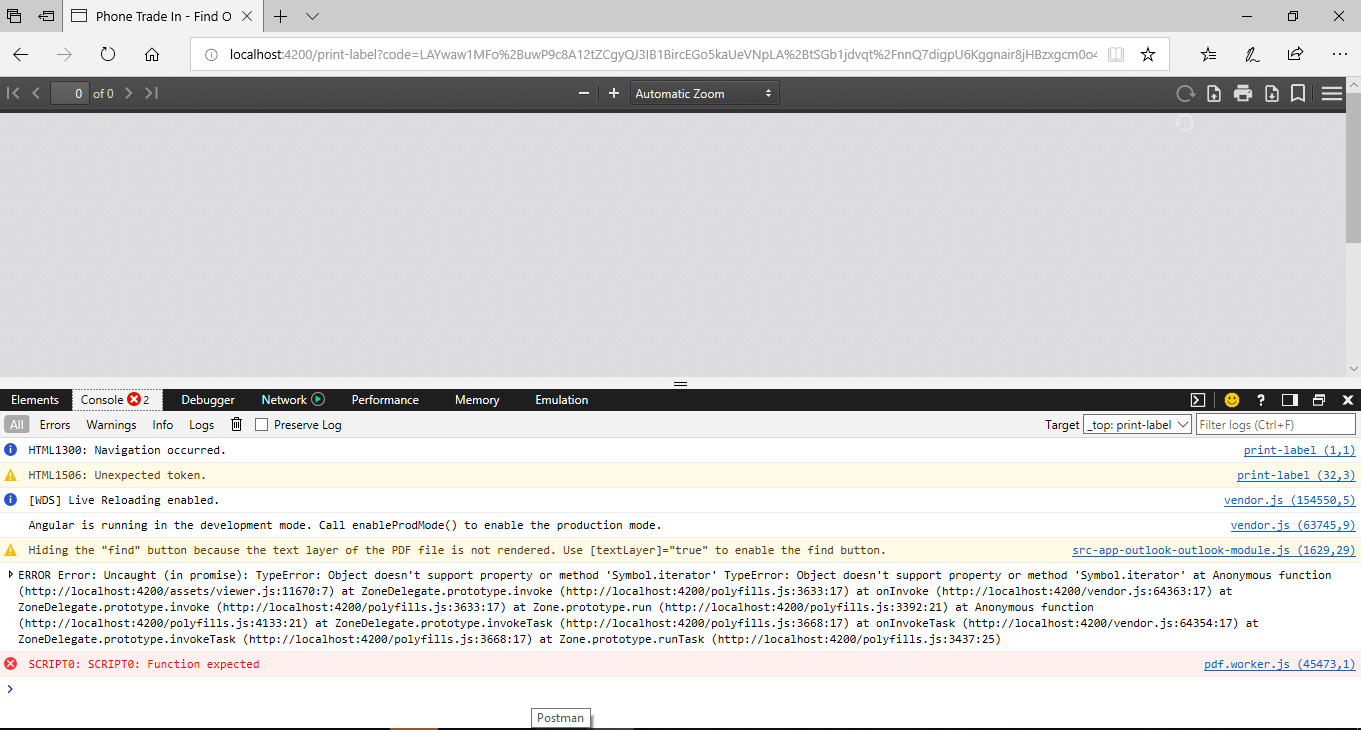Click the page number input field
The image size is (1361, 730).
[69, 93]
